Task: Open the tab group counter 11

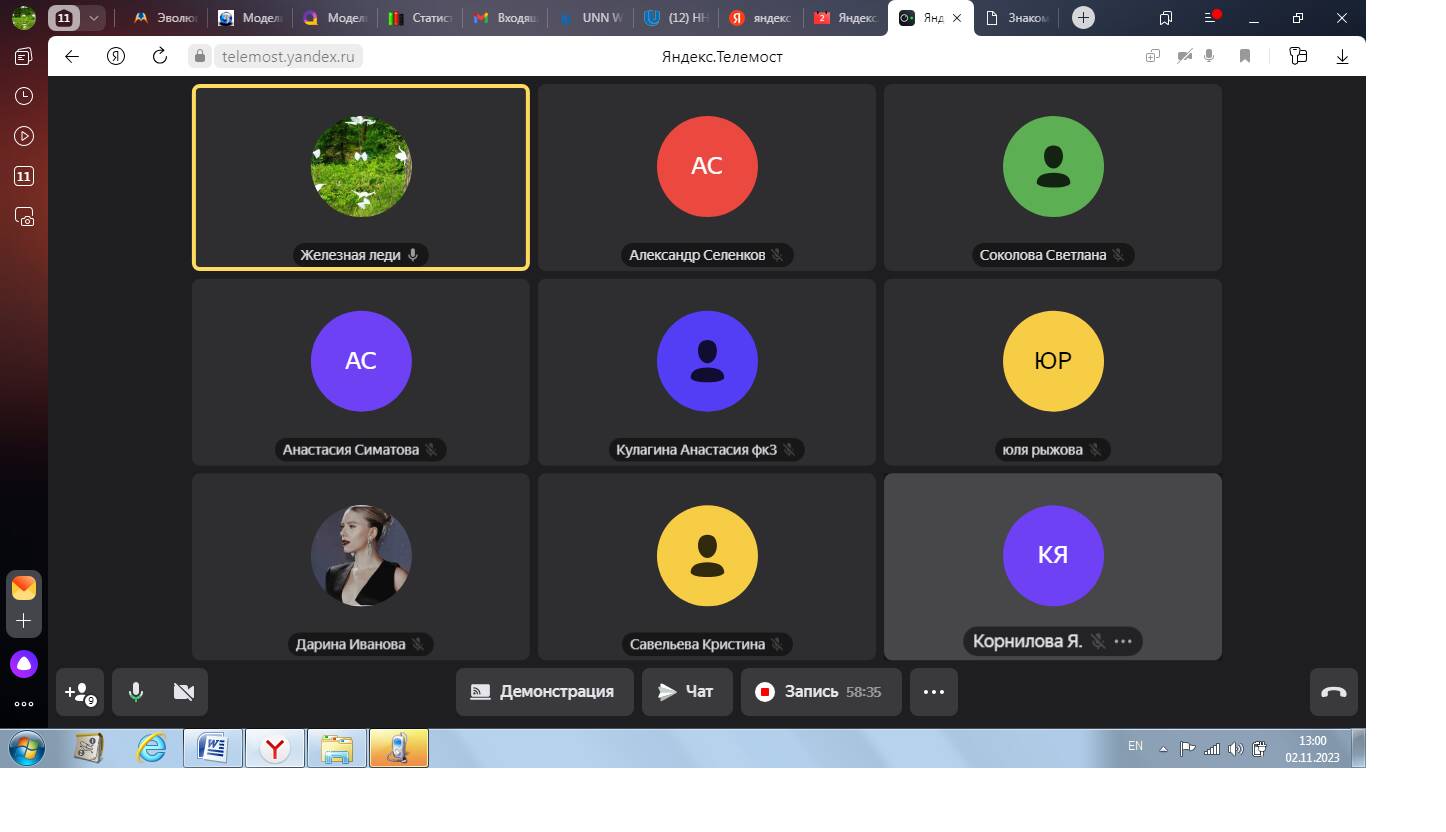Action: (64, 17)
